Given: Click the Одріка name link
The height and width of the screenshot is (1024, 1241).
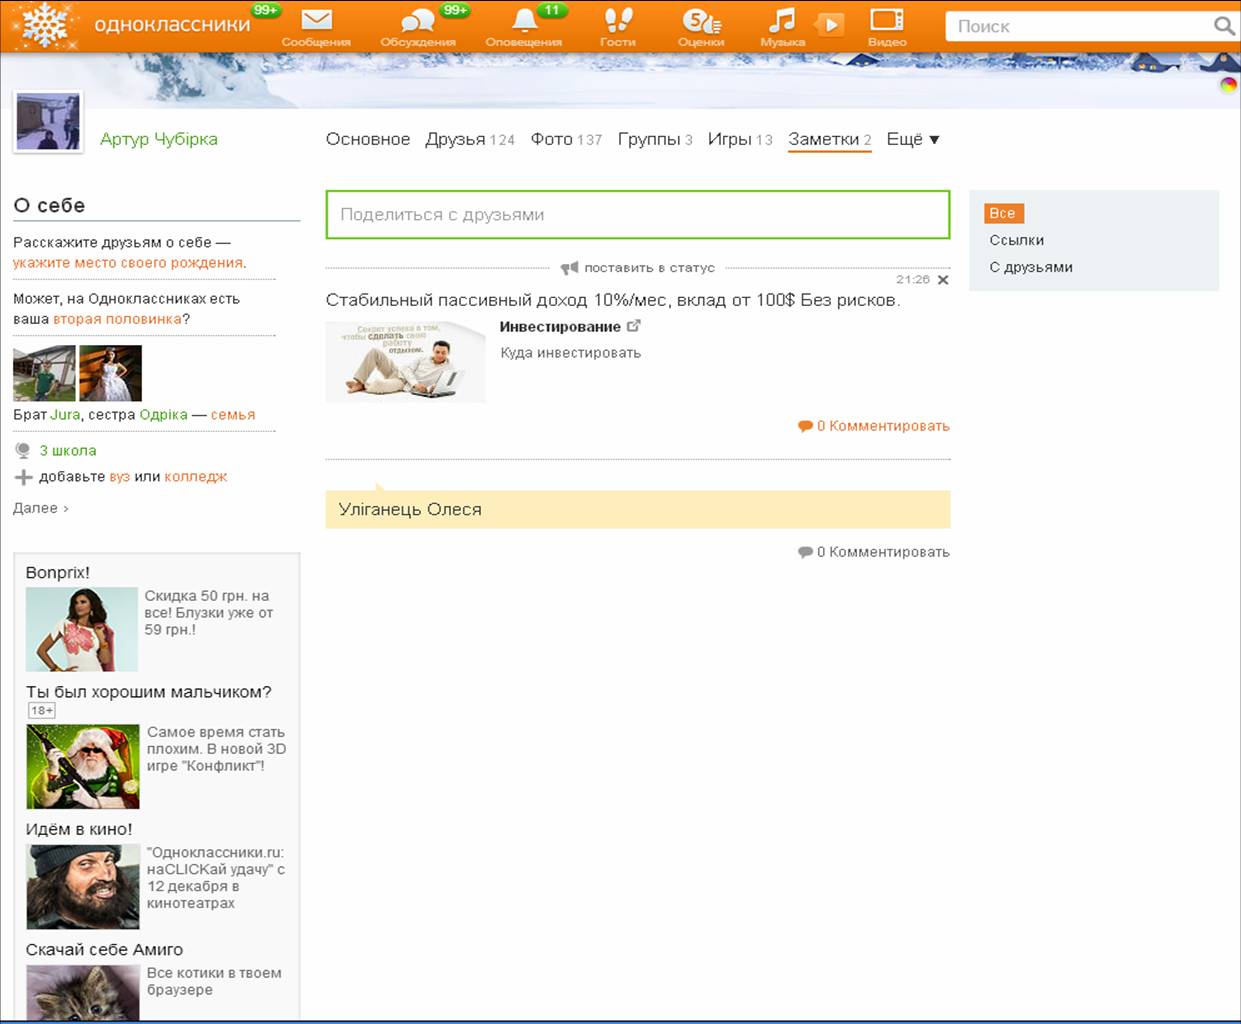Looking at the screenshot, I should 164,415.
